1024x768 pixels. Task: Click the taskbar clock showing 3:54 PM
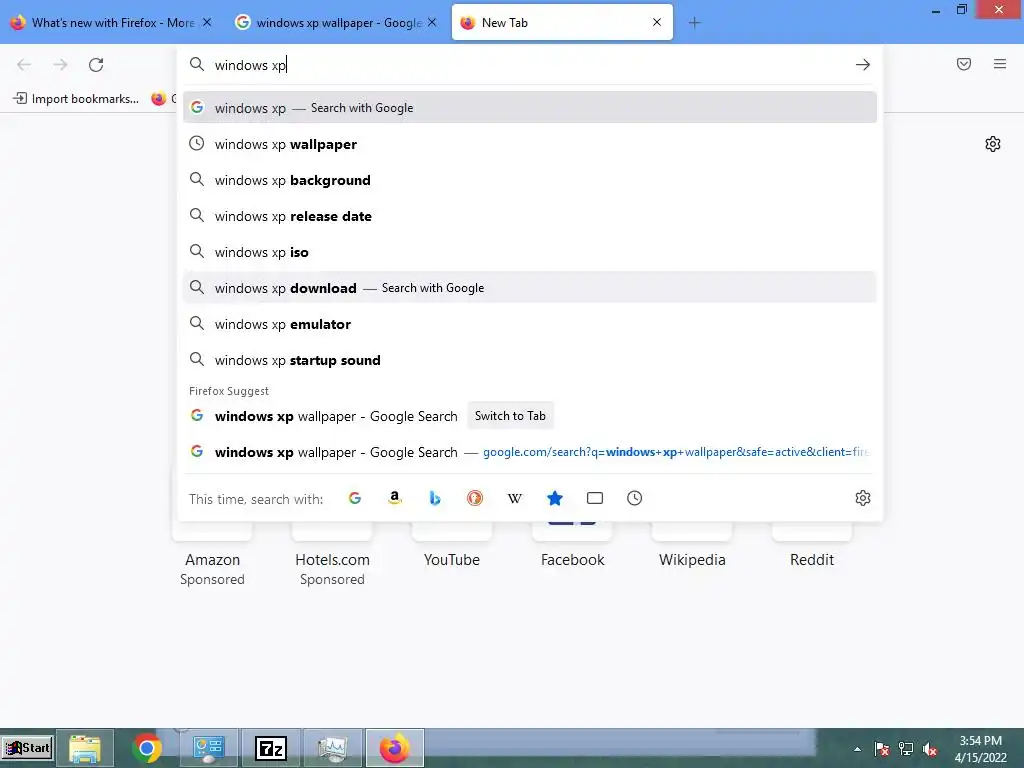click(980, 749)
